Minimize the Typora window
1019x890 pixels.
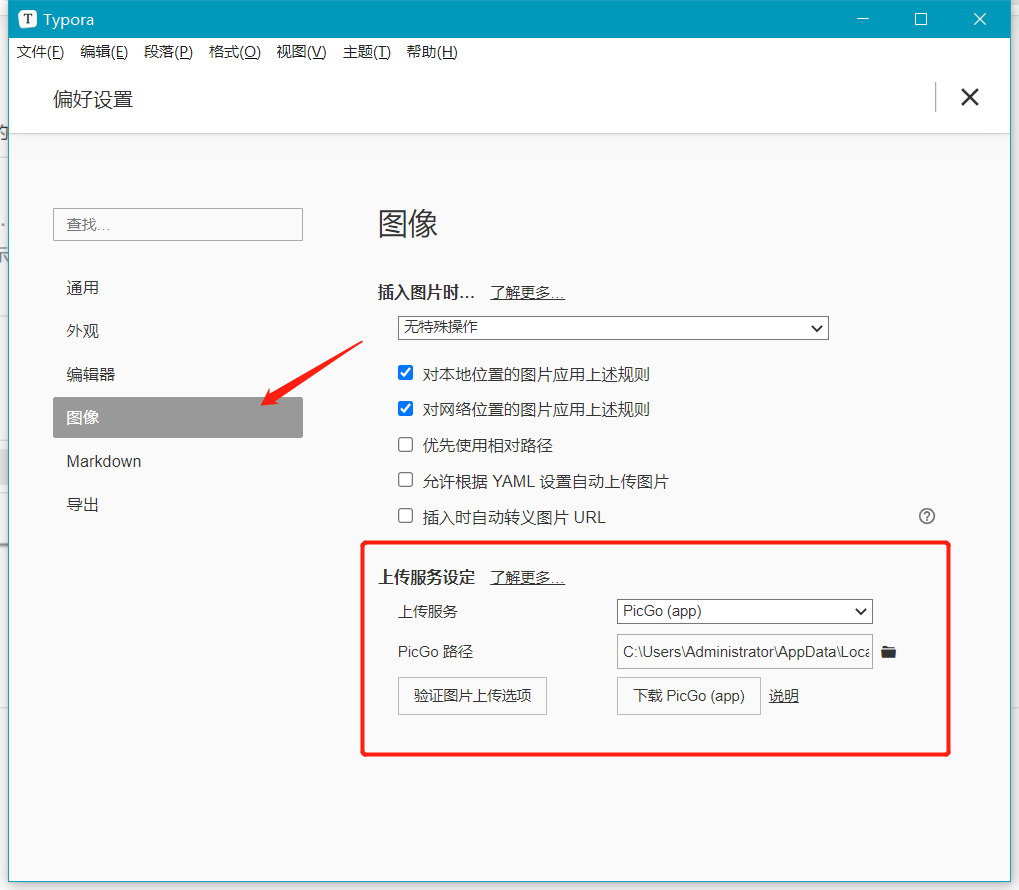(863, 20)
